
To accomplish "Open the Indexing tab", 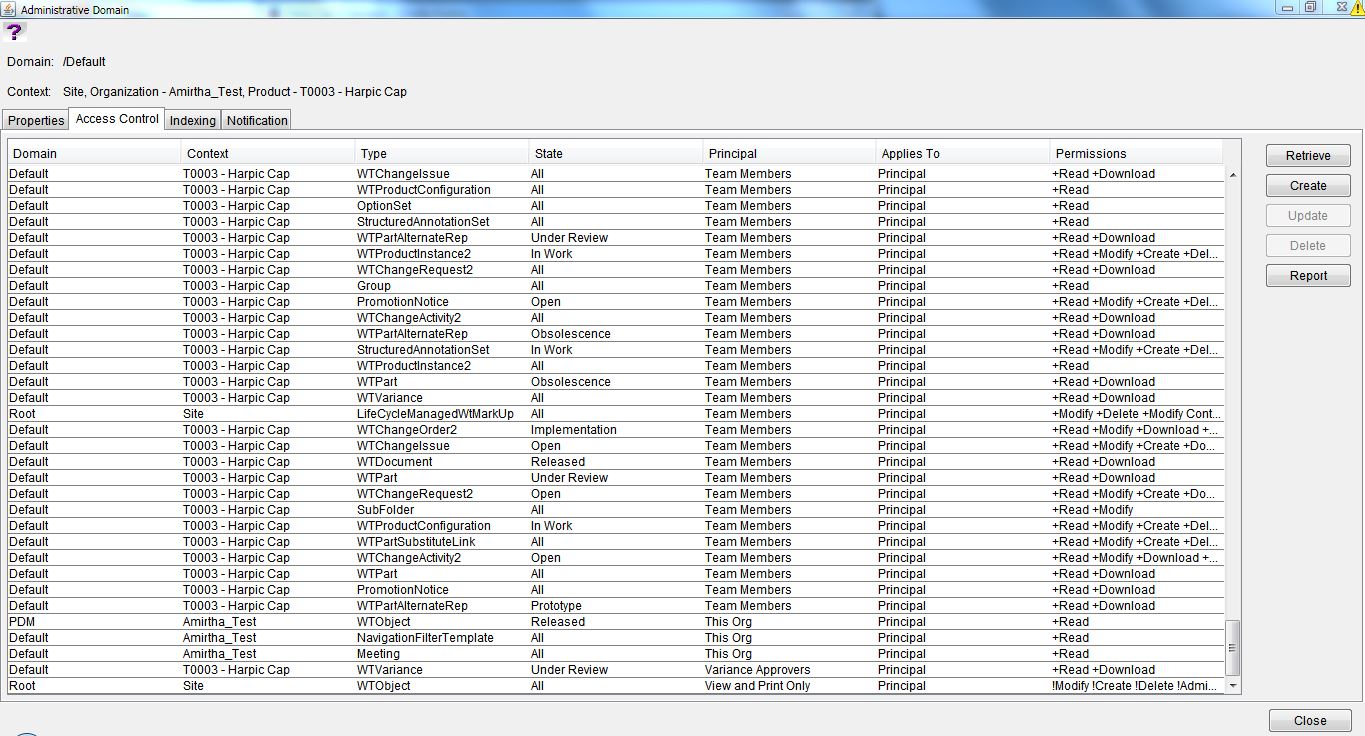I will point(193,120).
